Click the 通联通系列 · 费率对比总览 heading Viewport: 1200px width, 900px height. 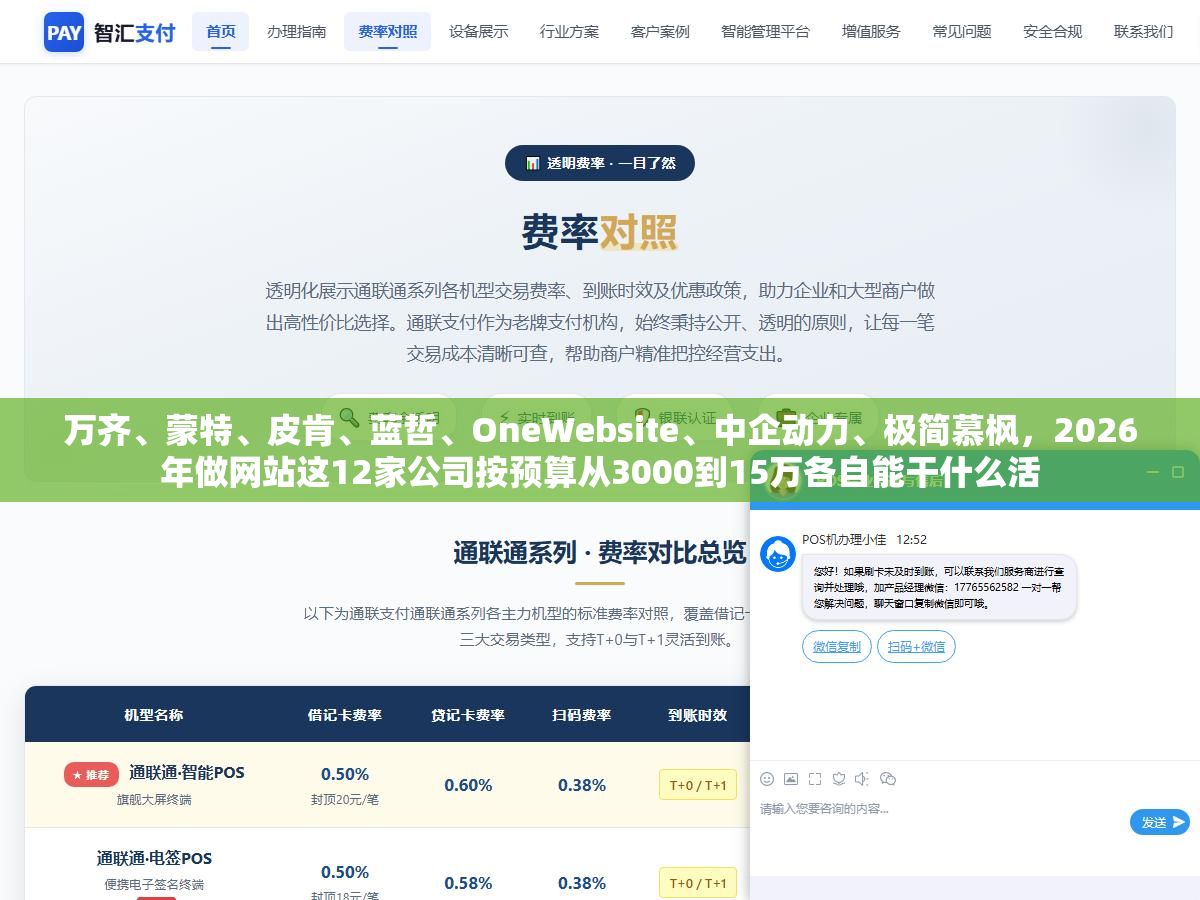599,552
